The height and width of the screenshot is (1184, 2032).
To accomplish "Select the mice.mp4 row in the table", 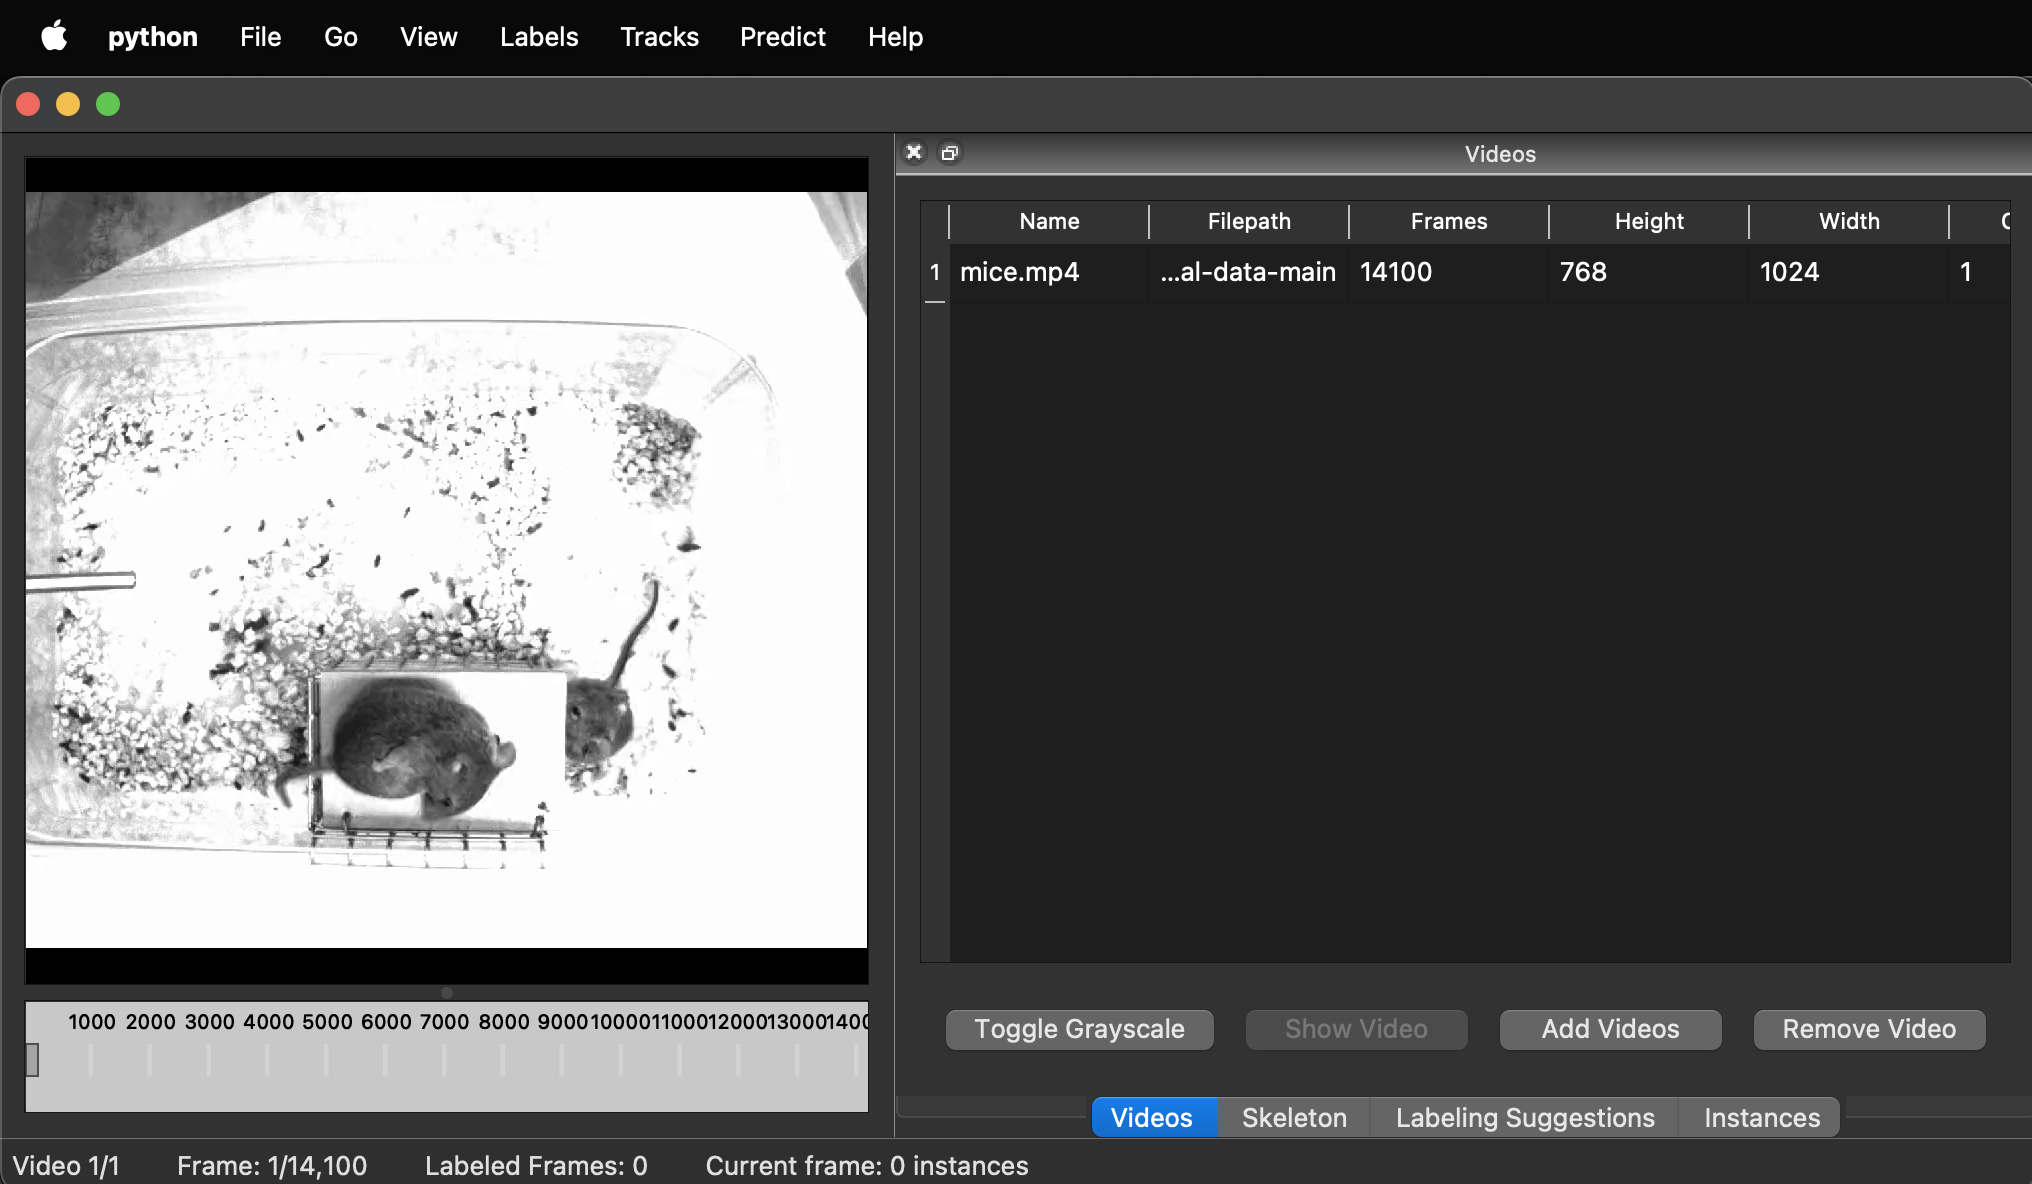I will click(x=1019, y=272).
